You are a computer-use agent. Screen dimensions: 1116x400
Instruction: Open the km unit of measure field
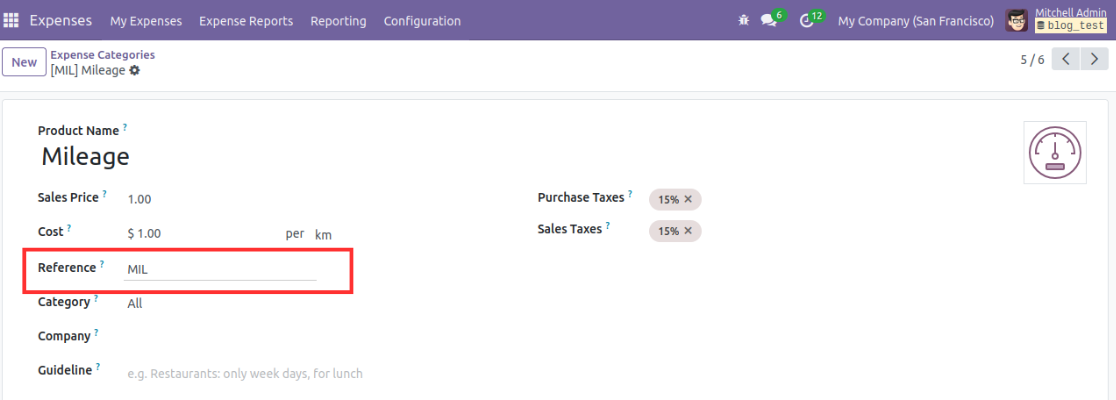pos(323,234)
